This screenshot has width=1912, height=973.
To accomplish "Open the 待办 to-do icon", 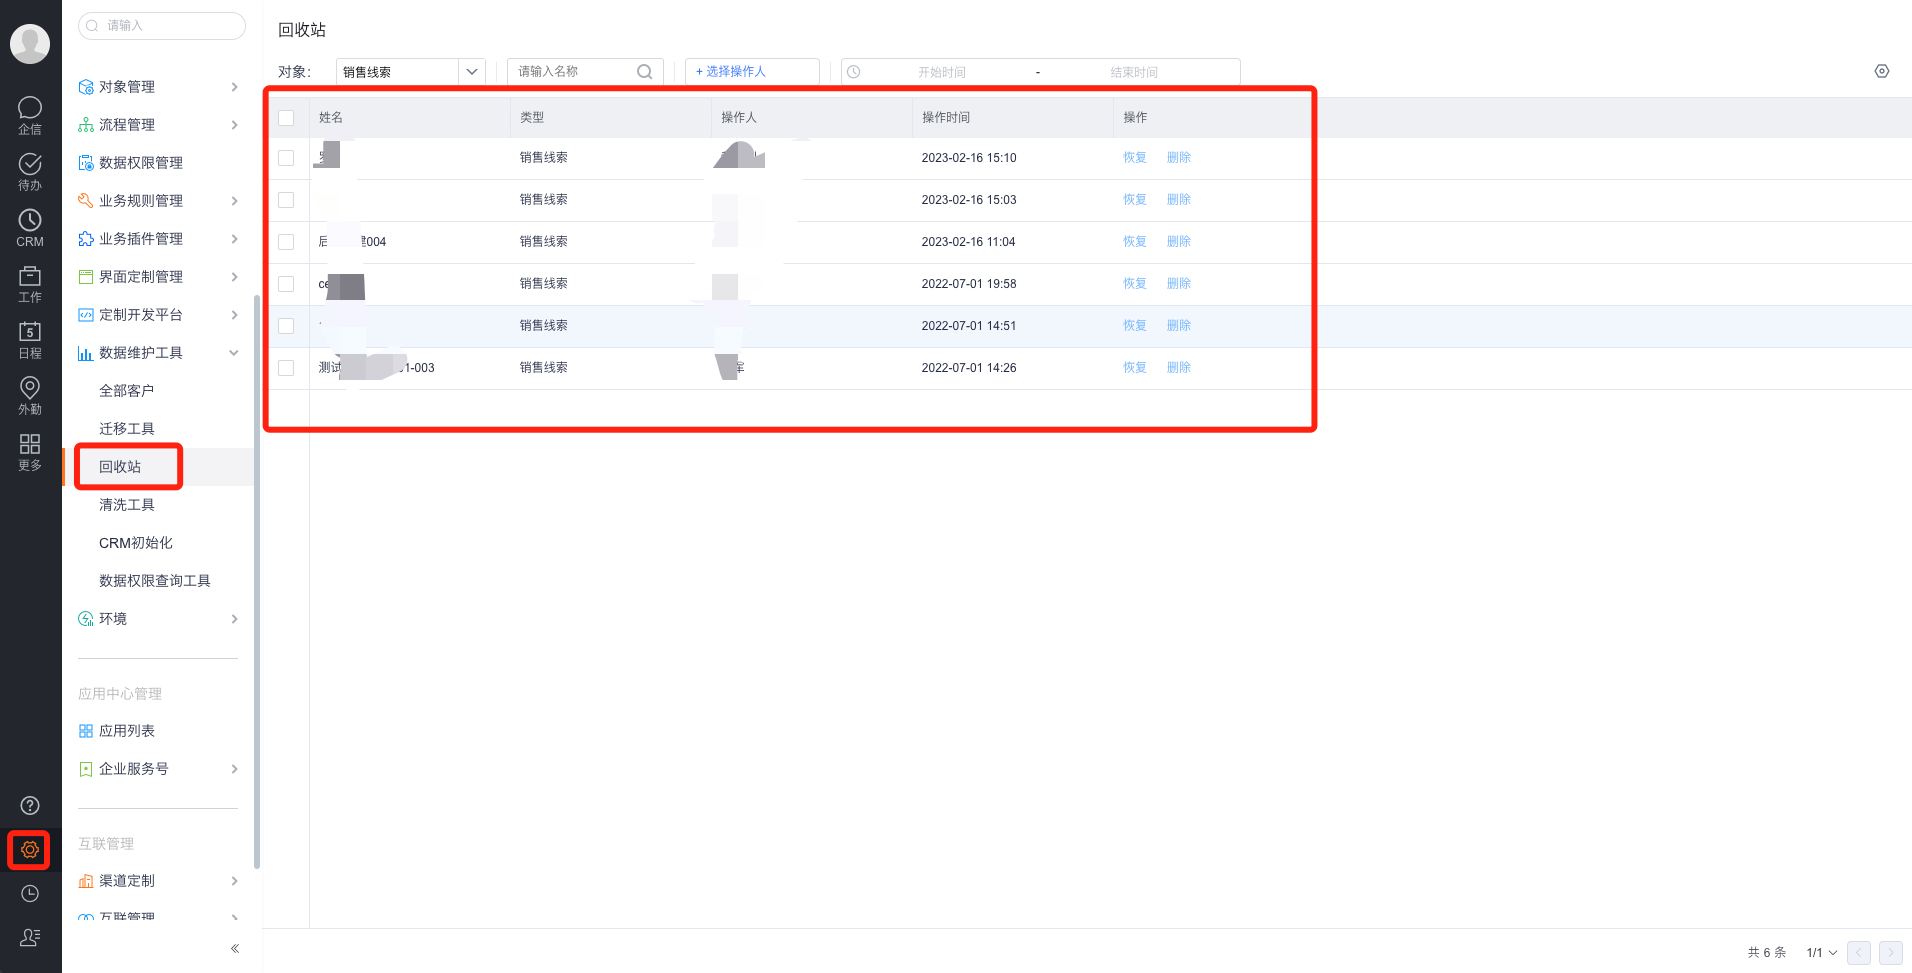I will [x=30, y=170].
